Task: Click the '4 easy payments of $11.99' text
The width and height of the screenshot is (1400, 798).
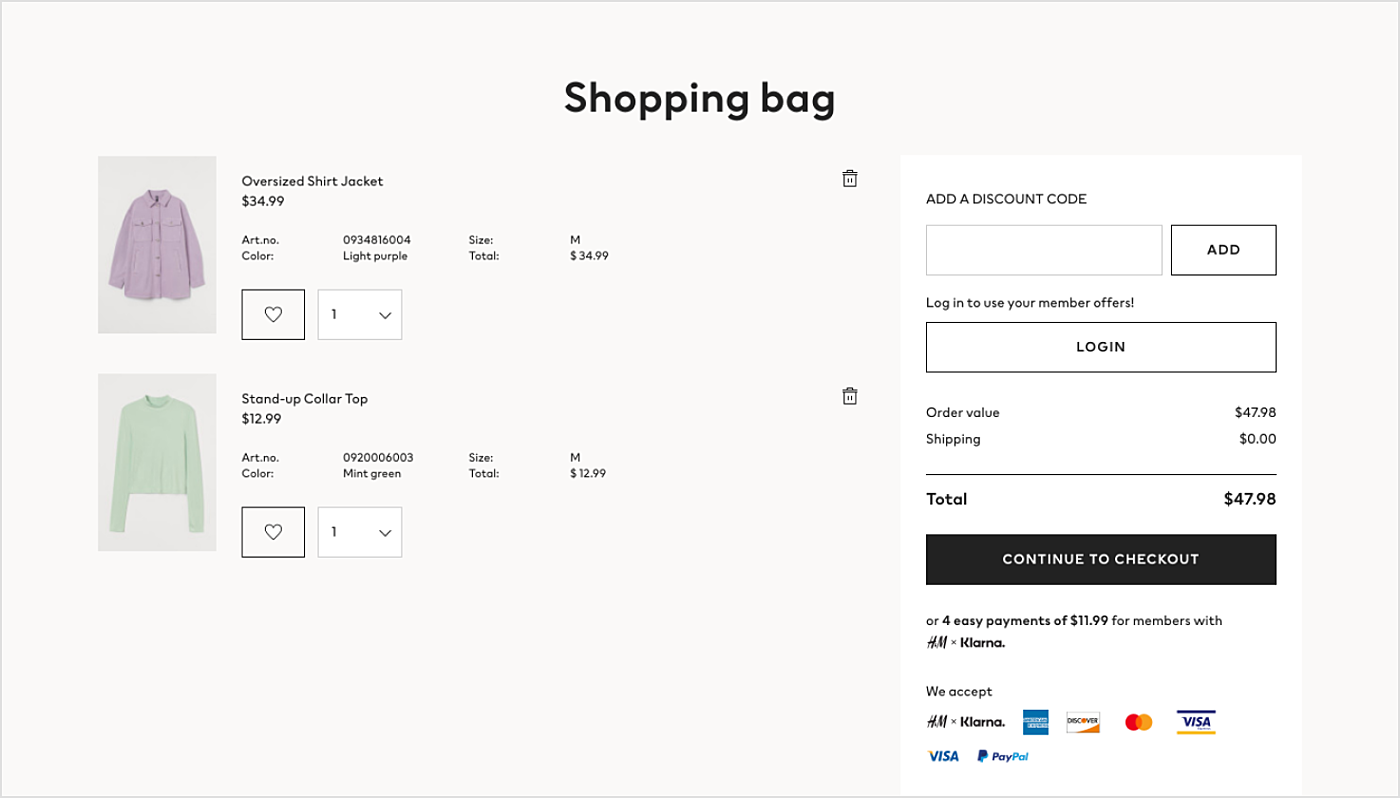Action: [x=1025, y=620]
